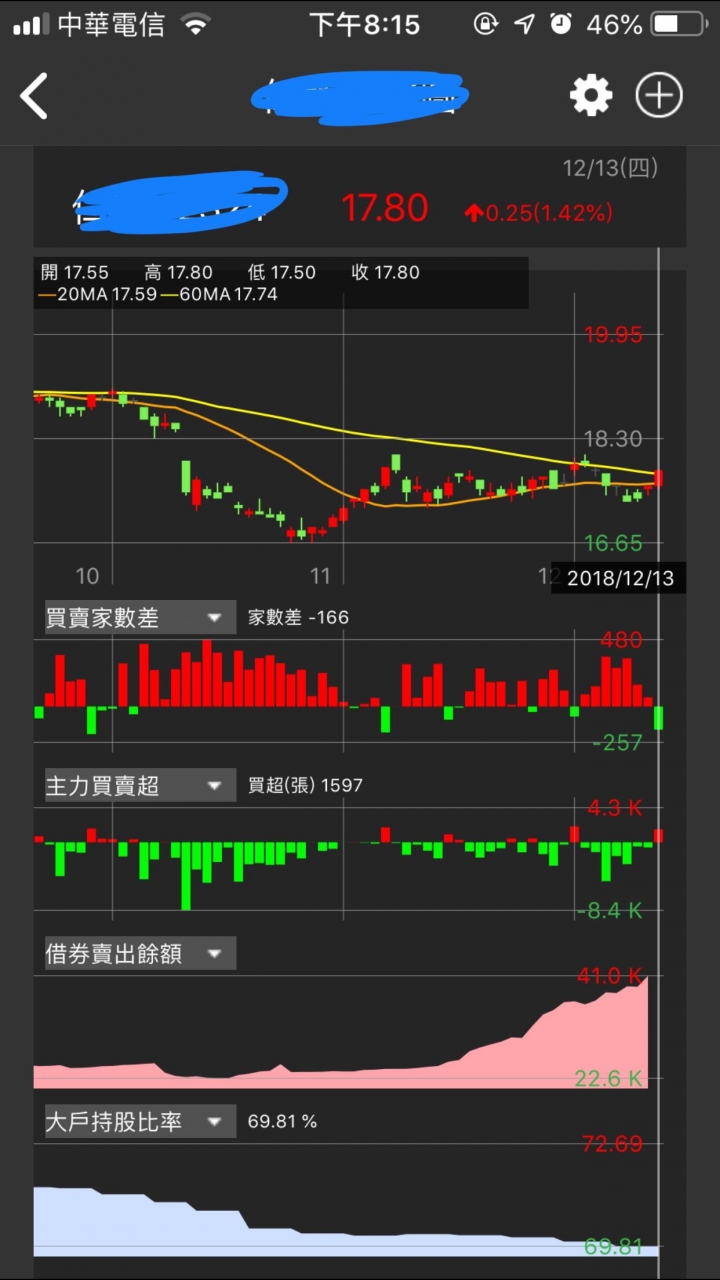Viewport: 720px width, 1280px height.
Task: Tap the status bar clock 下午8:15
Action: click(365, 24)
